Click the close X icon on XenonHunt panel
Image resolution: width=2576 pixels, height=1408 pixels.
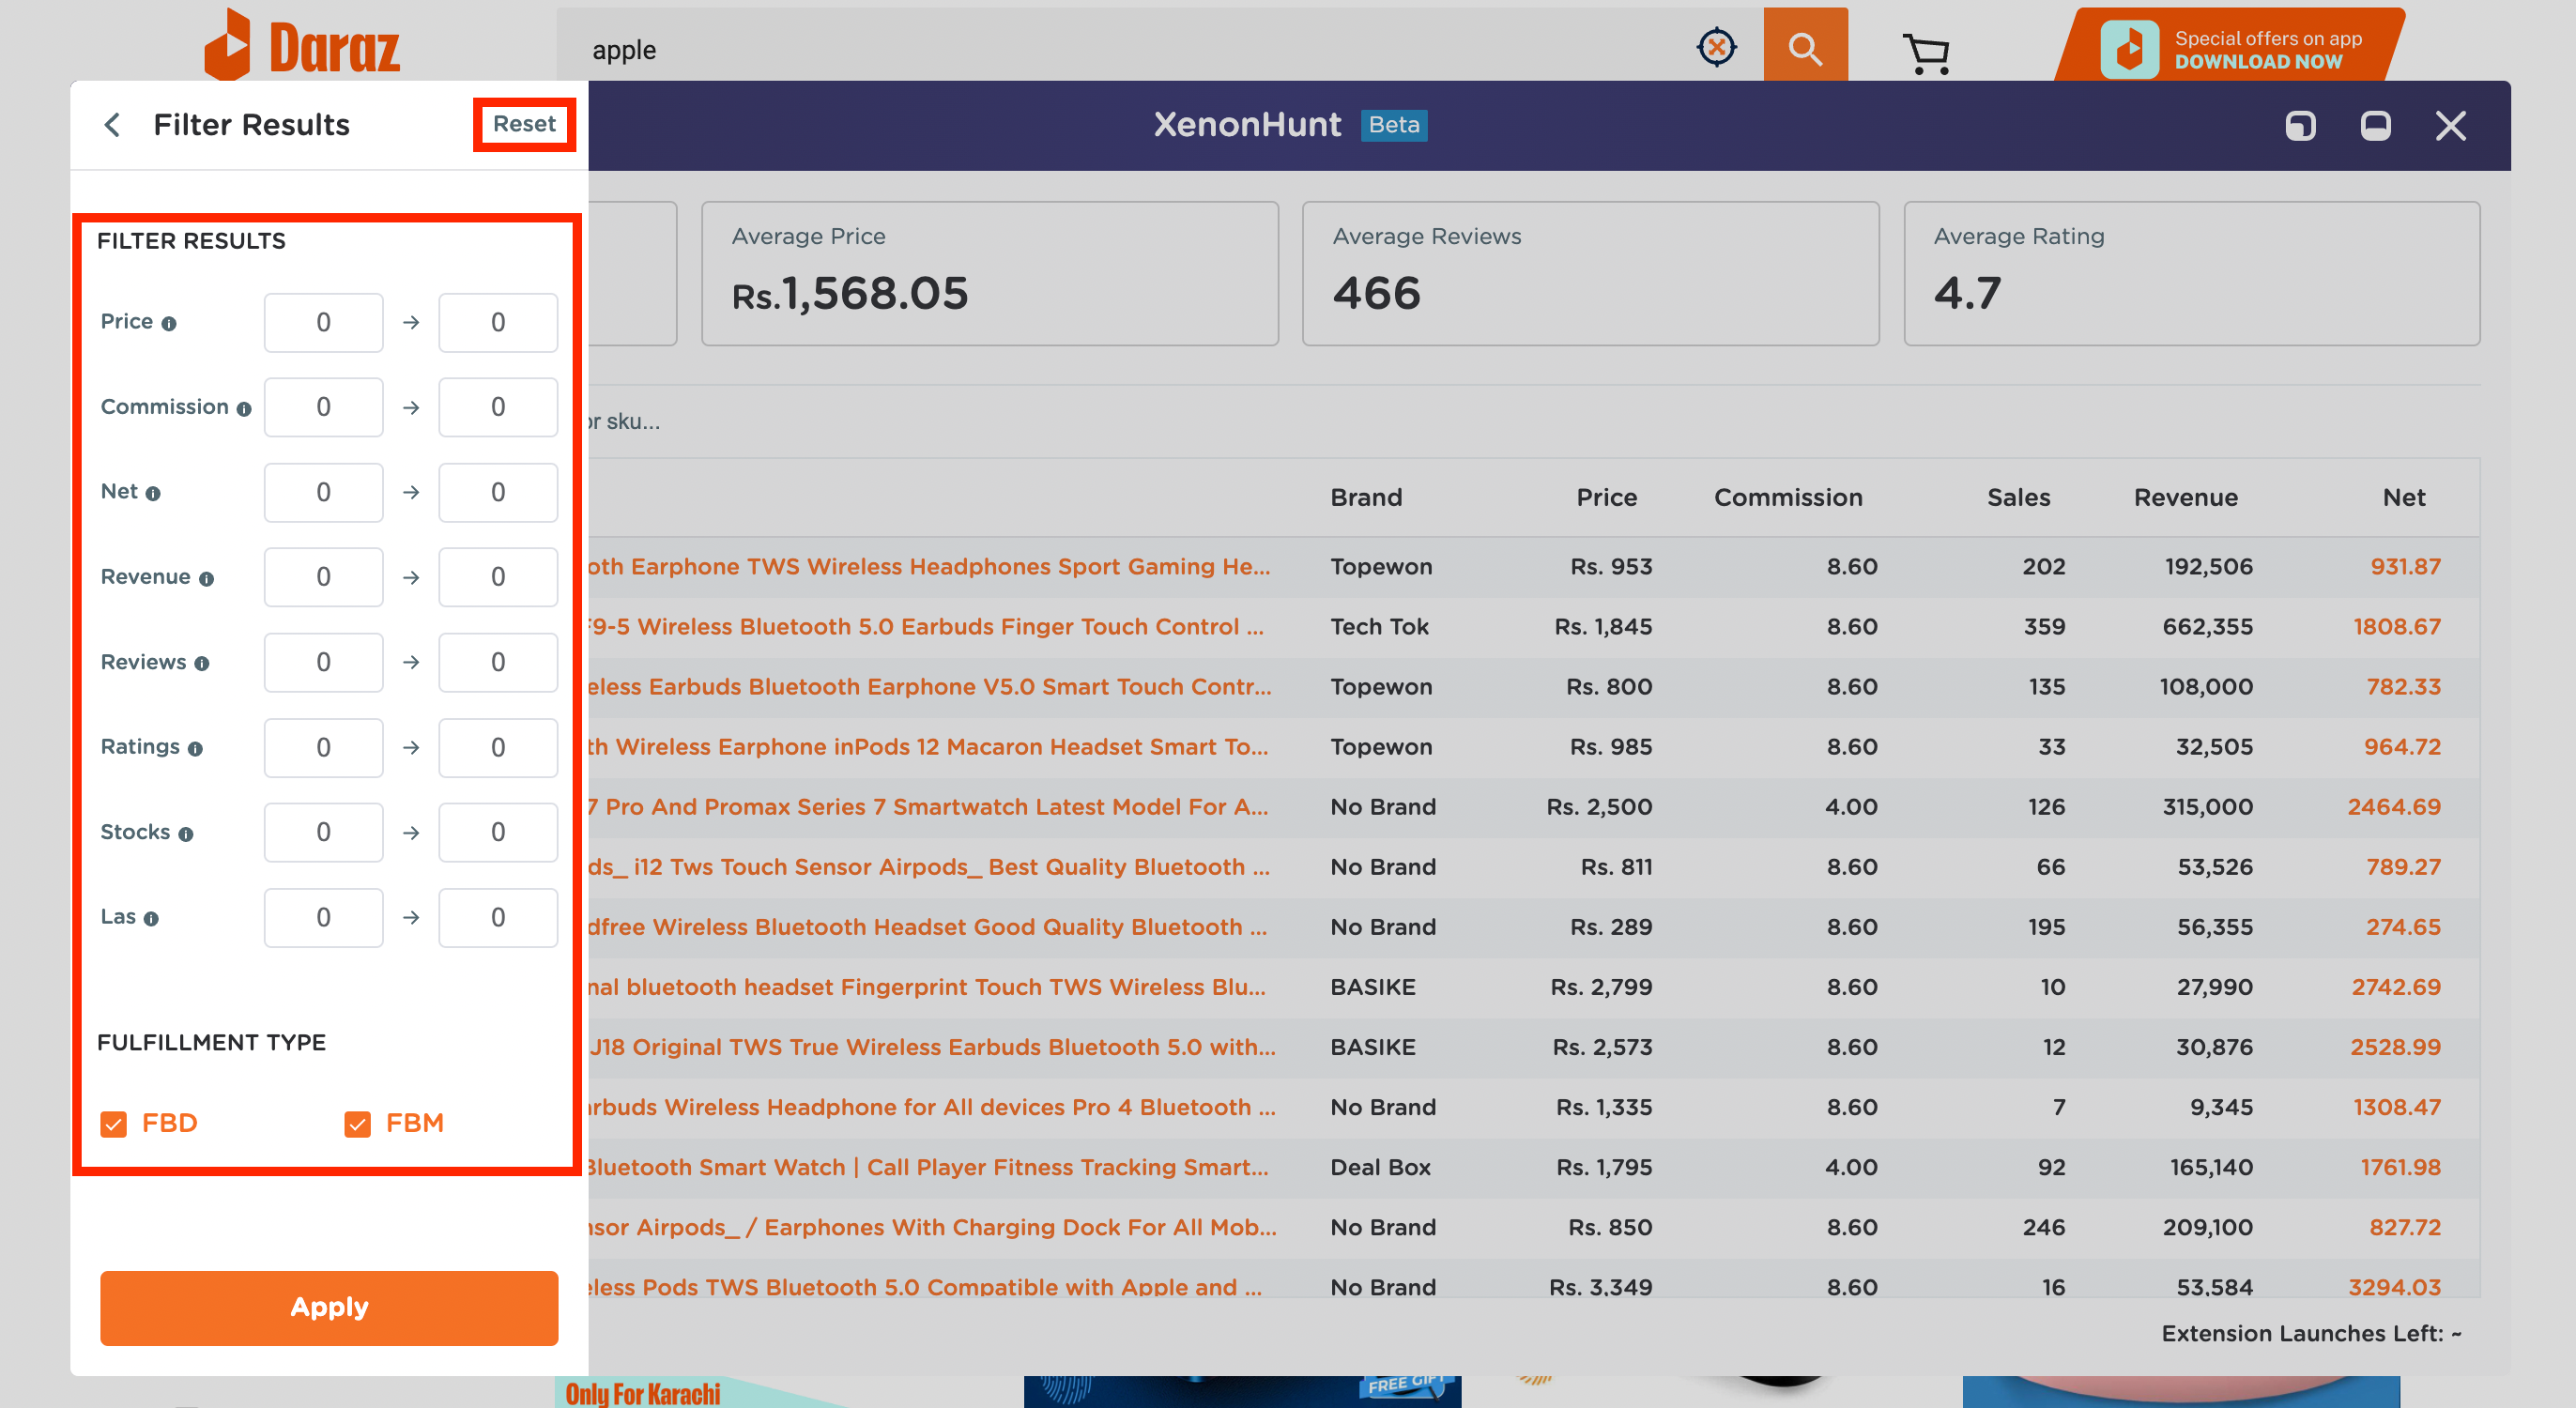[x=2458, y=123]
